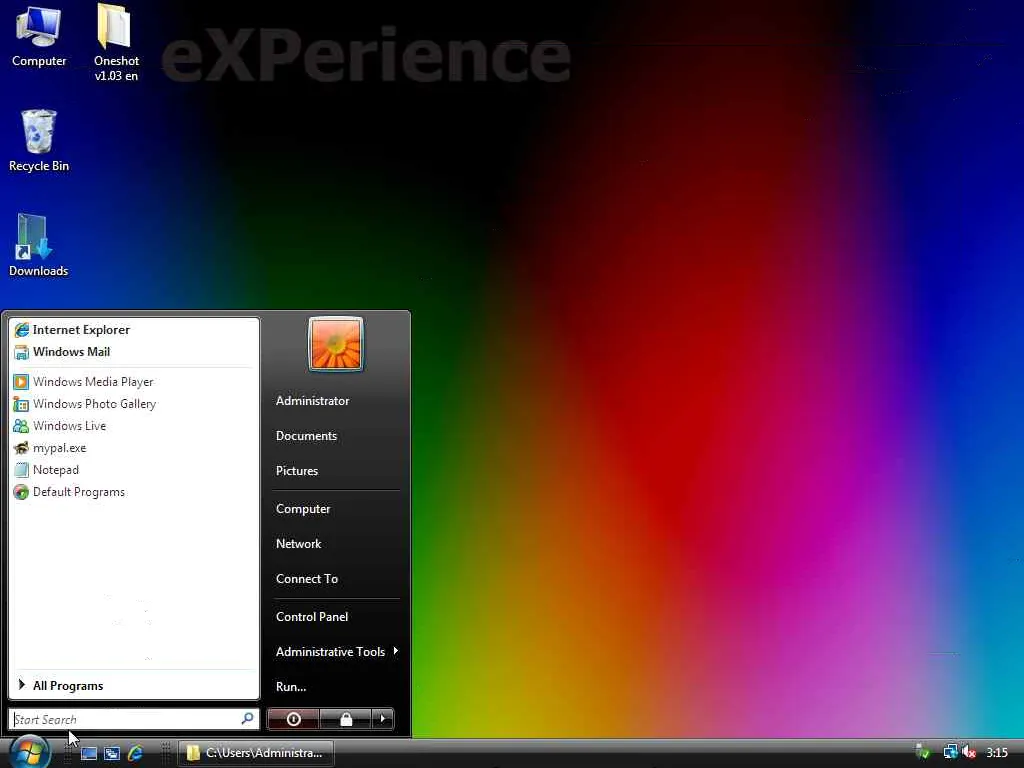Click the lock button in Start menu
1024x768 pixels.
(x=345, y=719)
